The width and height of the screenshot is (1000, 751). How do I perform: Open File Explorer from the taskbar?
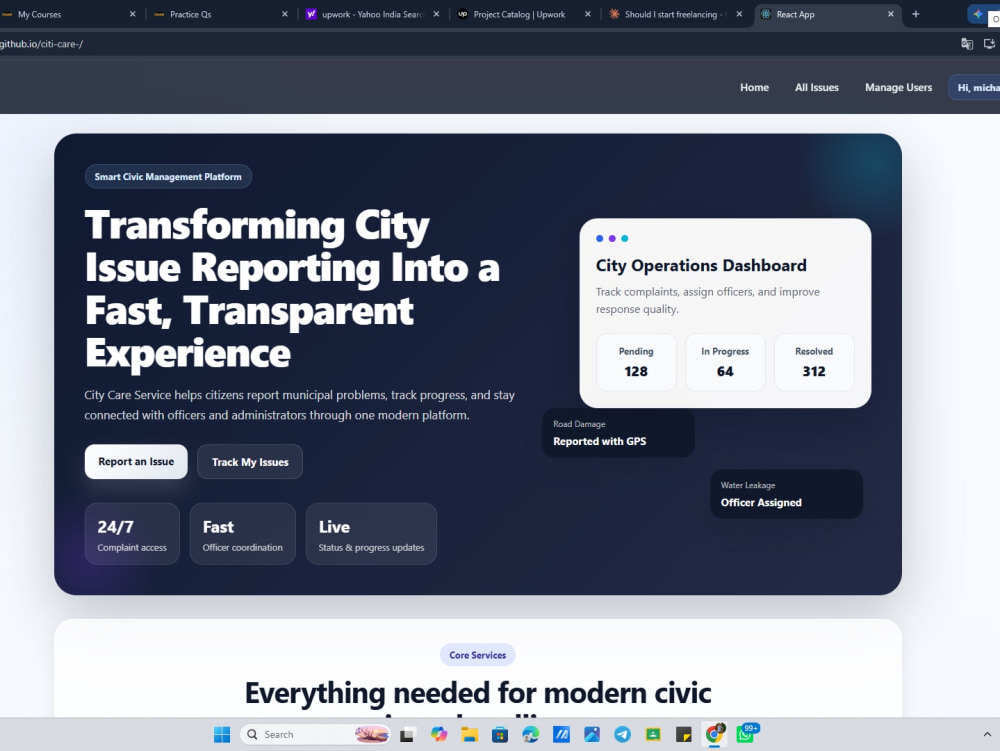point(469,734)
